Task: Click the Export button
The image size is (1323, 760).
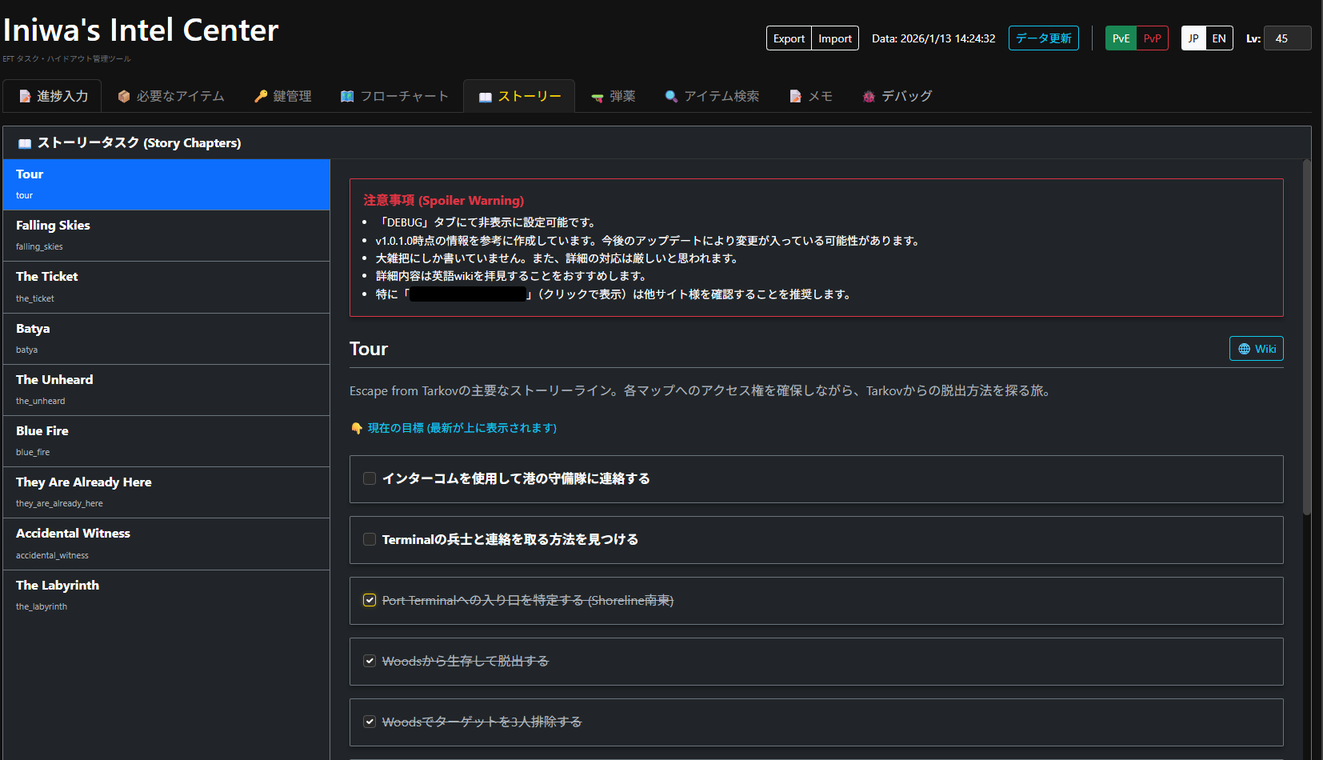Action: pyautogui.click(x=789, y=39)
